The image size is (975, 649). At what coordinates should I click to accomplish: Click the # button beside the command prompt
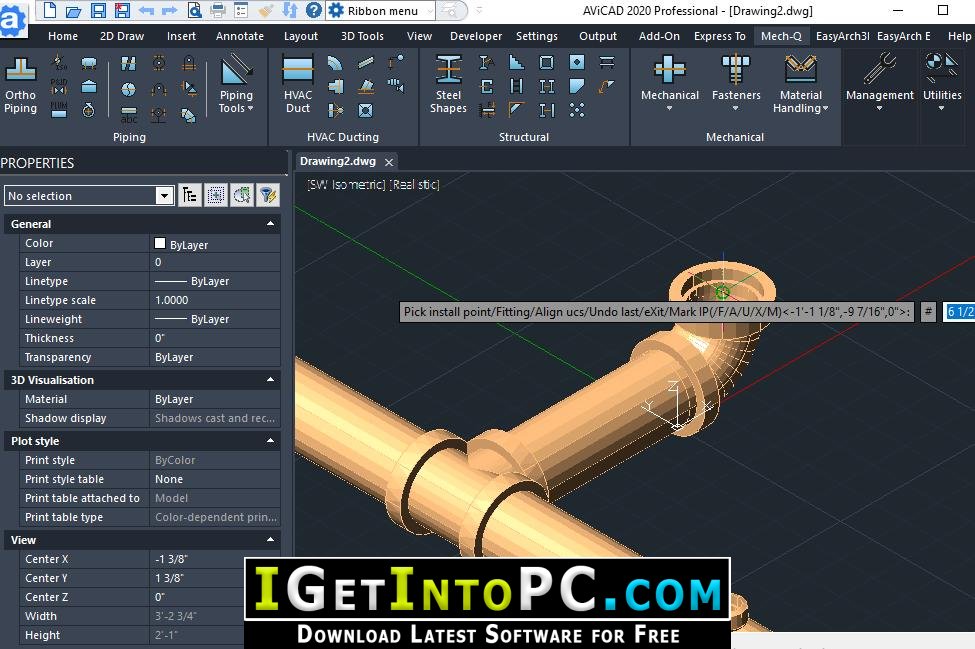coord(928,311)
